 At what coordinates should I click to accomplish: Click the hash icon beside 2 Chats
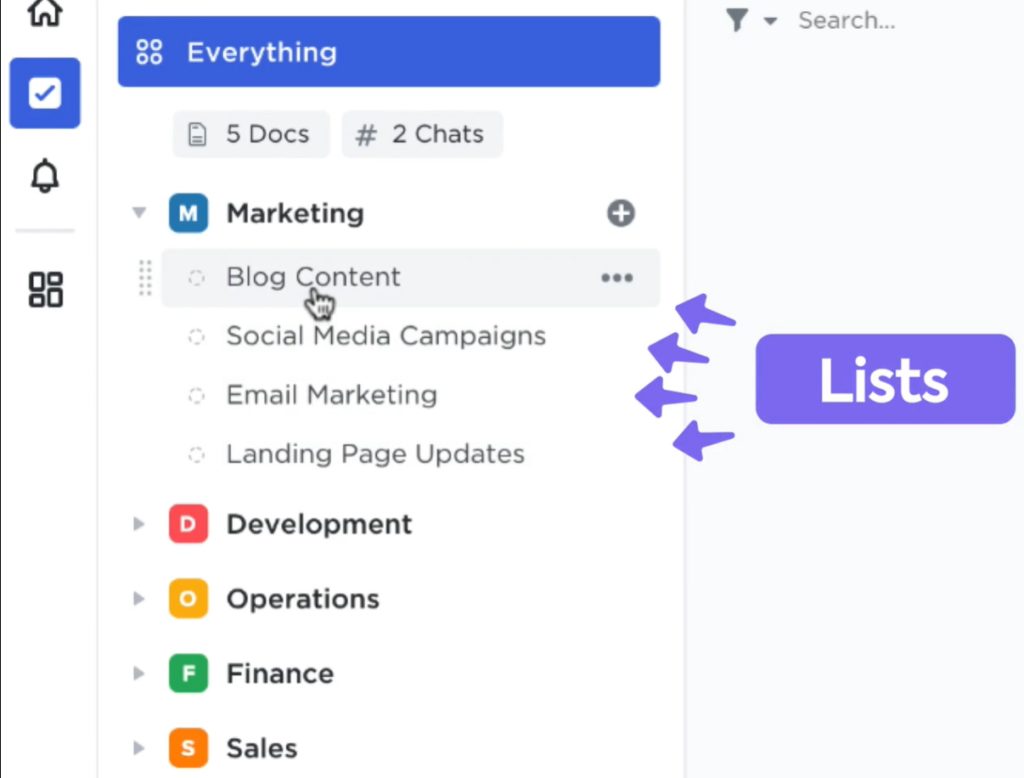pyautogui.click(x=366, y=135)
